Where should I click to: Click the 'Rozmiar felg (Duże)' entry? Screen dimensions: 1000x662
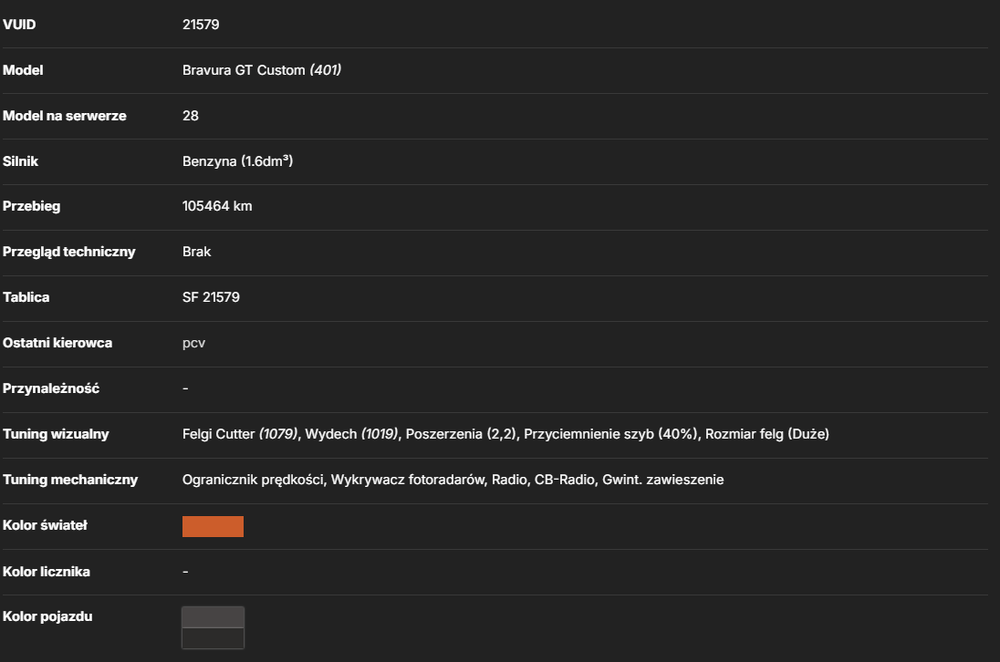pos(767,434)
